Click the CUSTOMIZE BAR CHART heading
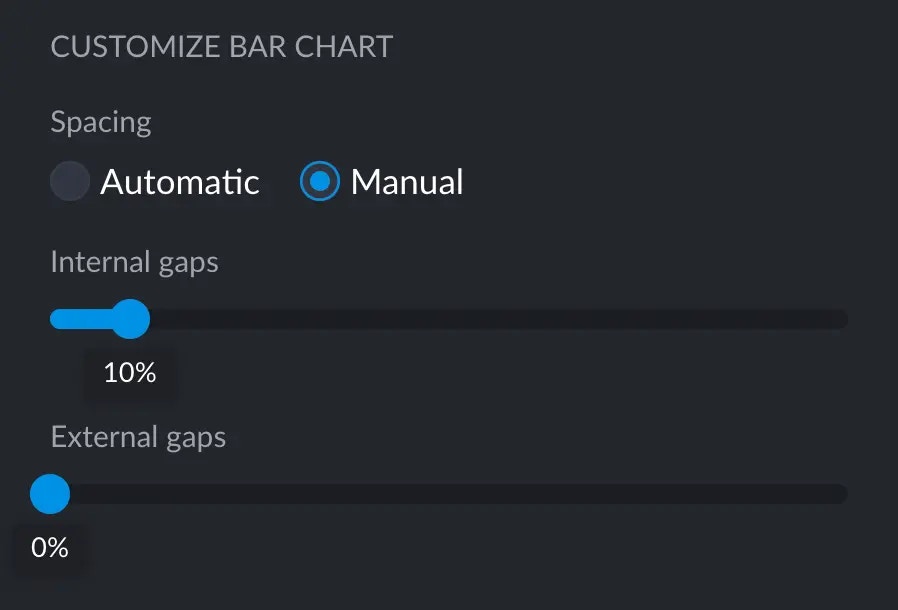This screenshot has width=898, height=610. pos(222,46)
